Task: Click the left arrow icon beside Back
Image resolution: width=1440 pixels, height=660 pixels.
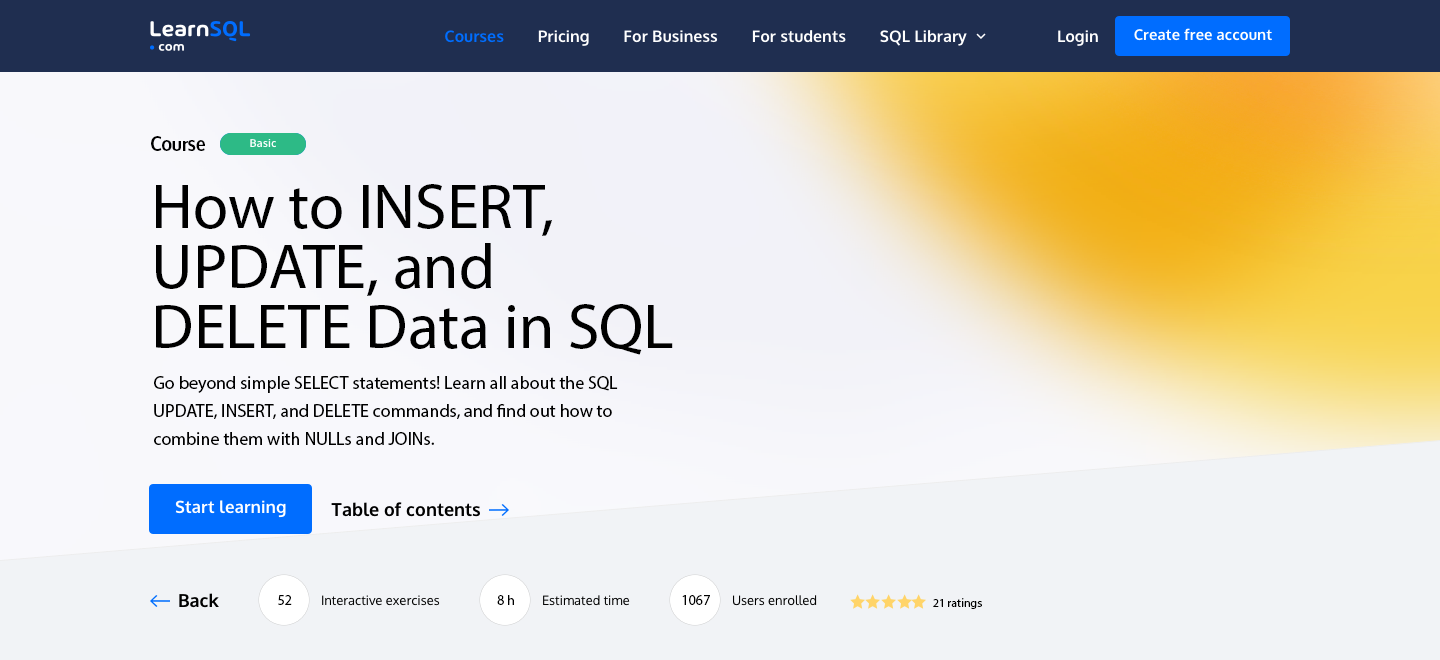Action: 160,601
